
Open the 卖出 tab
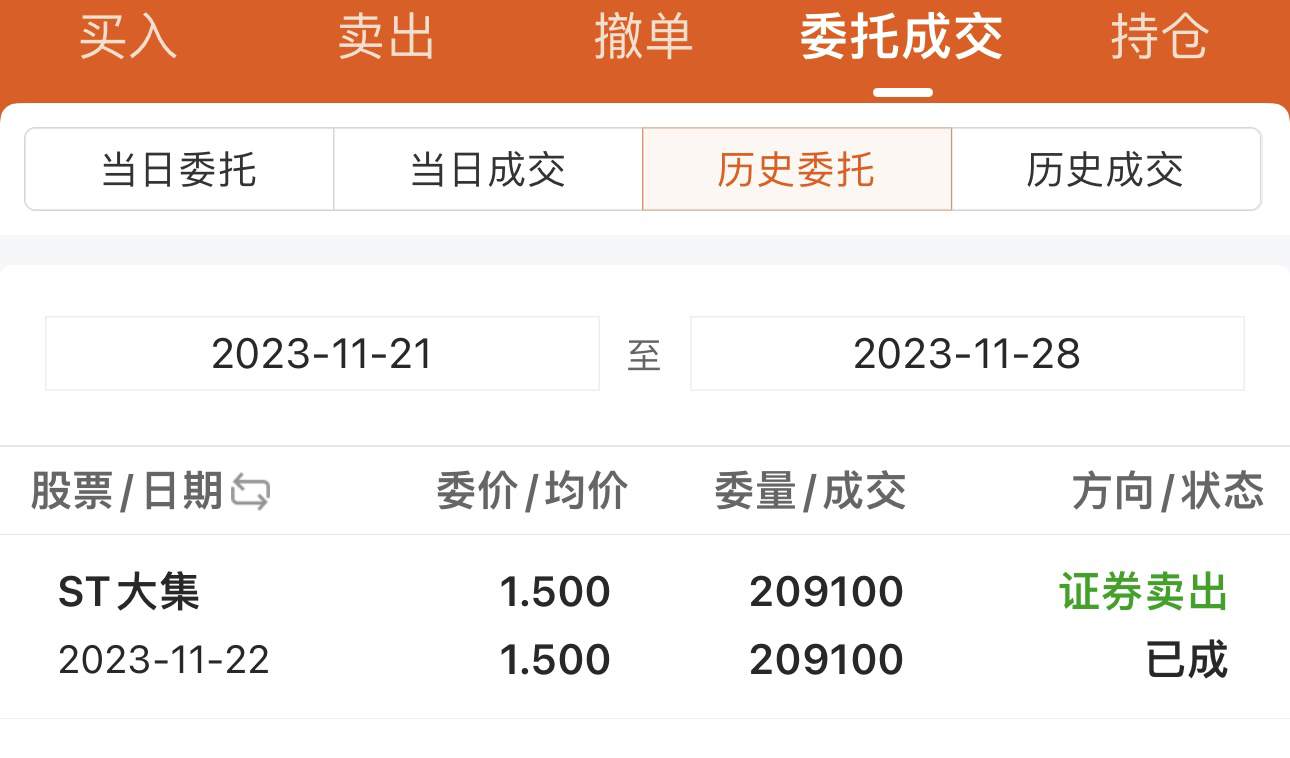pos(387,38)
